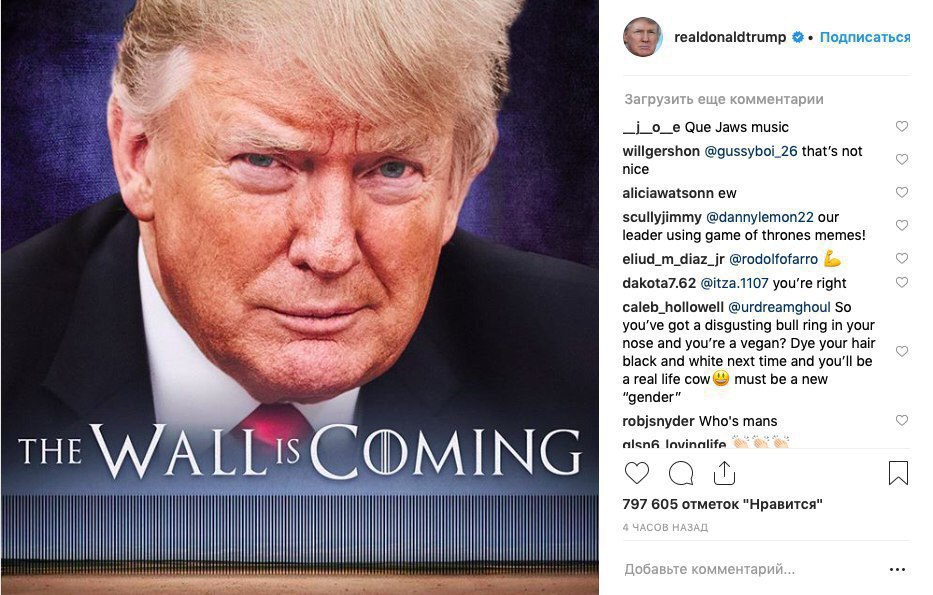
Task: Open the @dannylemon22 mention
Action: coord(759,217)
